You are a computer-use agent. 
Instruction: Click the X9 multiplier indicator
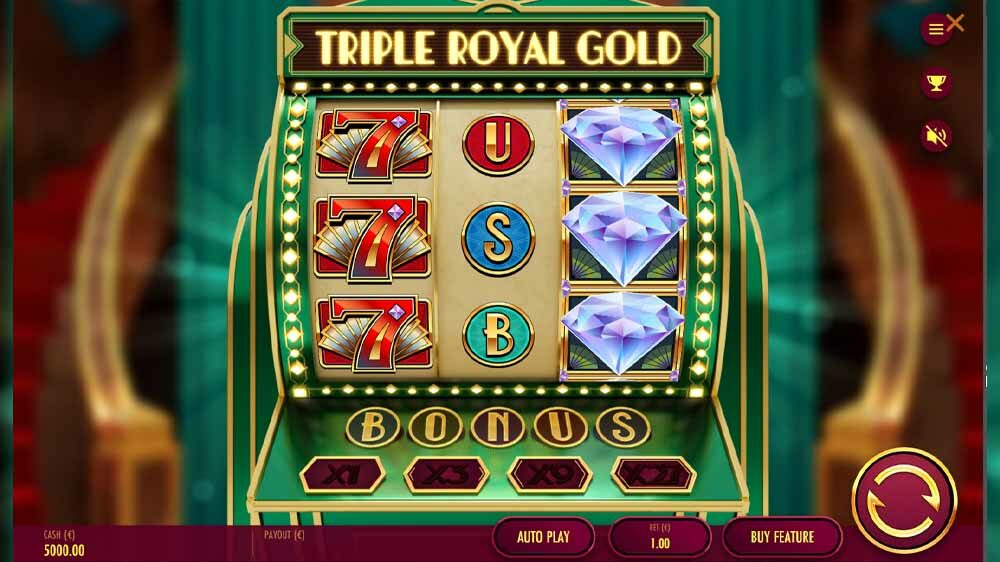click(x=550, y=475)
